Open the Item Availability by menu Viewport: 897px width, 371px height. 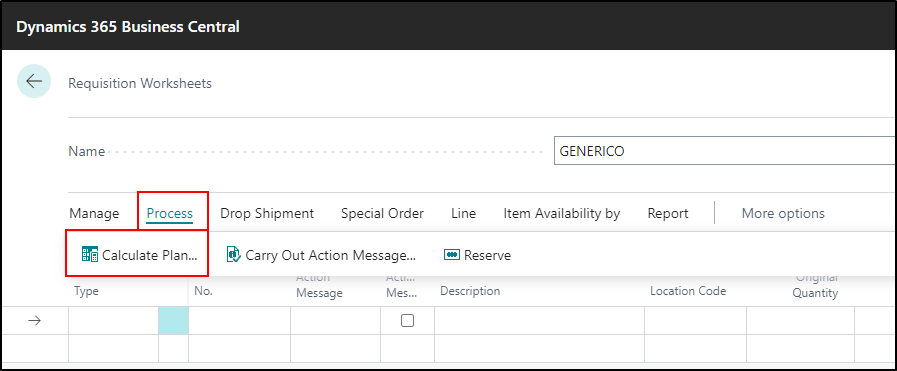pyautogui.click(x=562, y=214)
